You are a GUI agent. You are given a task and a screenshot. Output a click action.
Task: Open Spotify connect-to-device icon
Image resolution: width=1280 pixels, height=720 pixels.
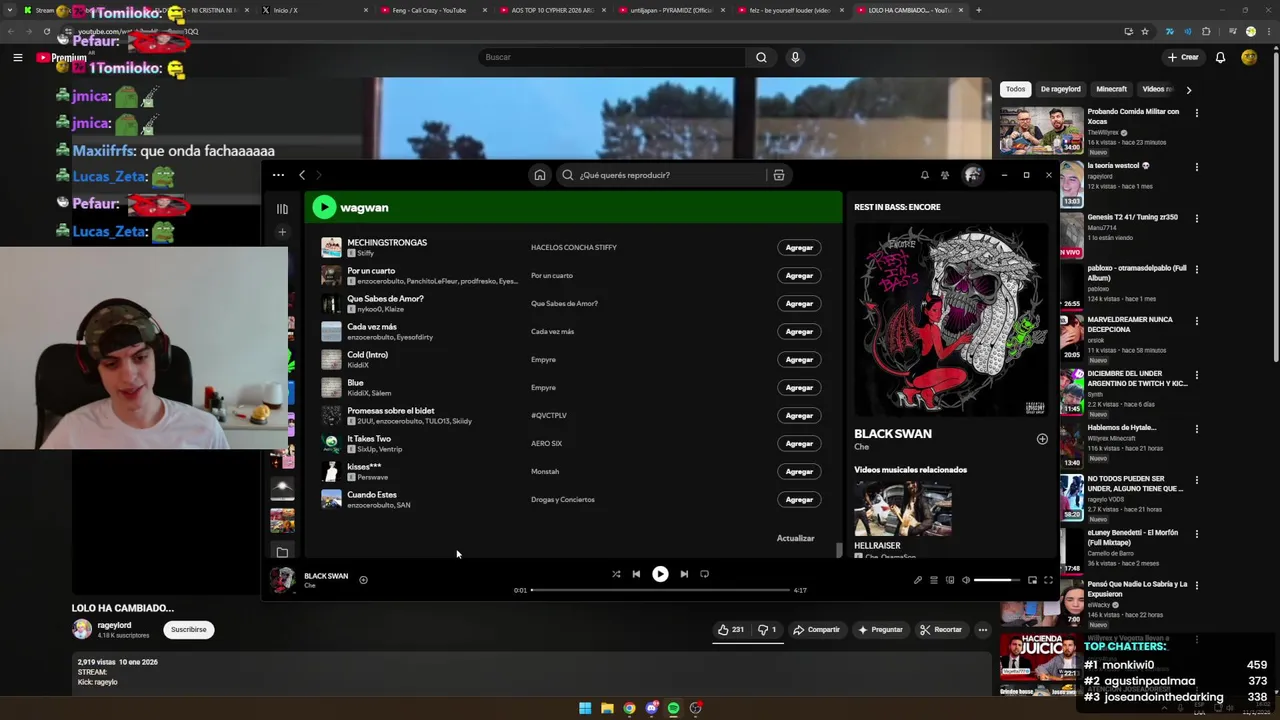point(950,580)
